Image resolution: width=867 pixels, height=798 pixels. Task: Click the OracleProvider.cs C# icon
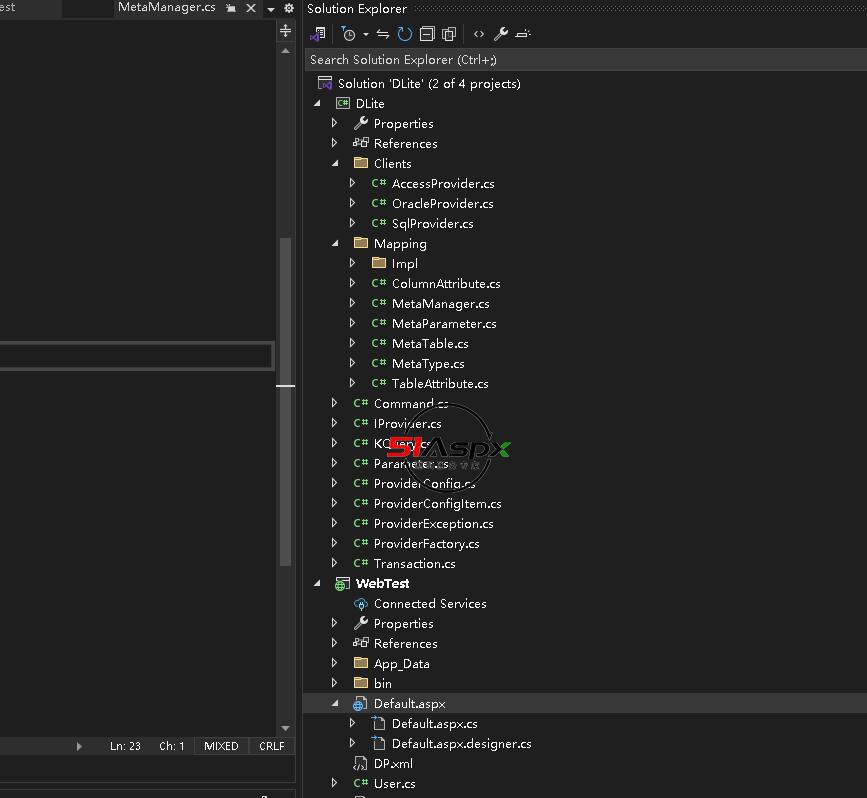379,203
